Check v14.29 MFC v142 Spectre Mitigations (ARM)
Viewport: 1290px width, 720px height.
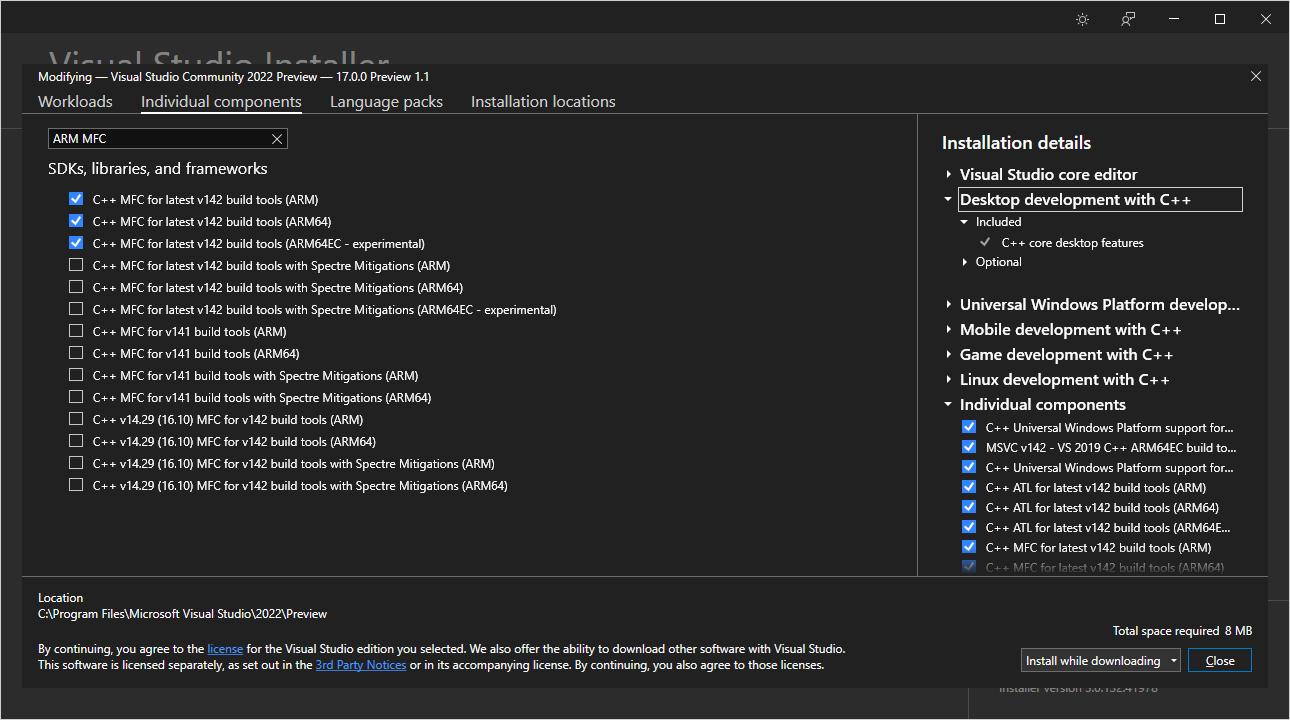coord(76,464)
